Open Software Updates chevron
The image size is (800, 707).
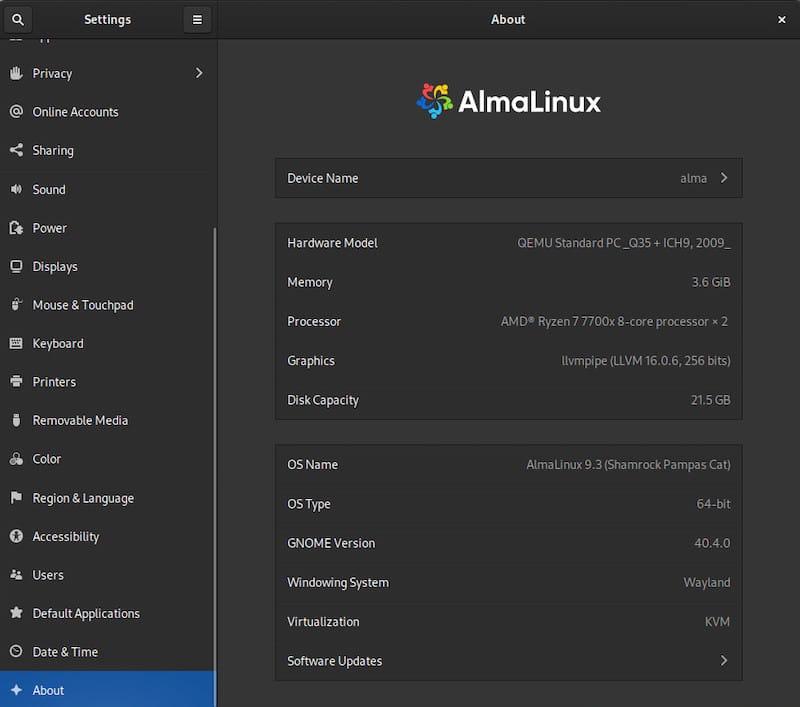pos(724,661)
